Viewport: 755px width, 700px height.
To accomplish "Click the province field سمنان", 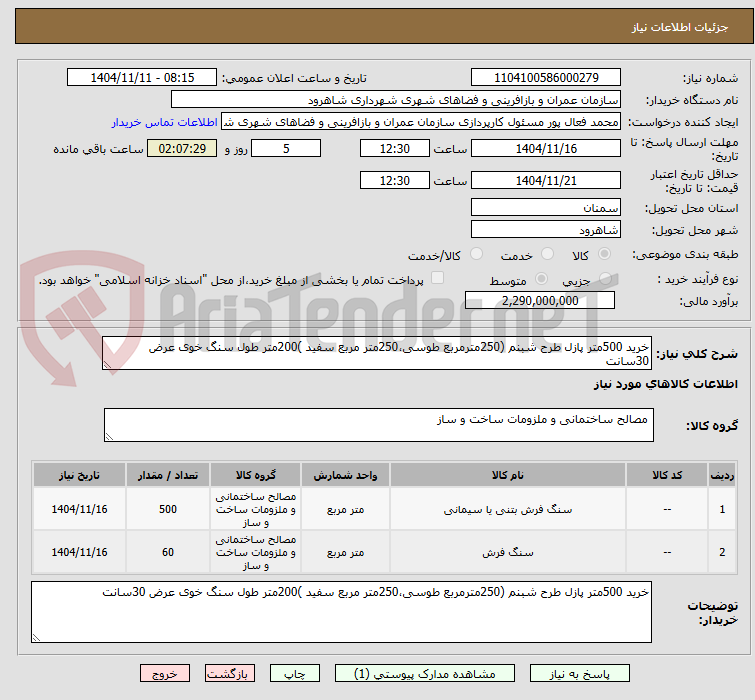I will click(546, 207).
